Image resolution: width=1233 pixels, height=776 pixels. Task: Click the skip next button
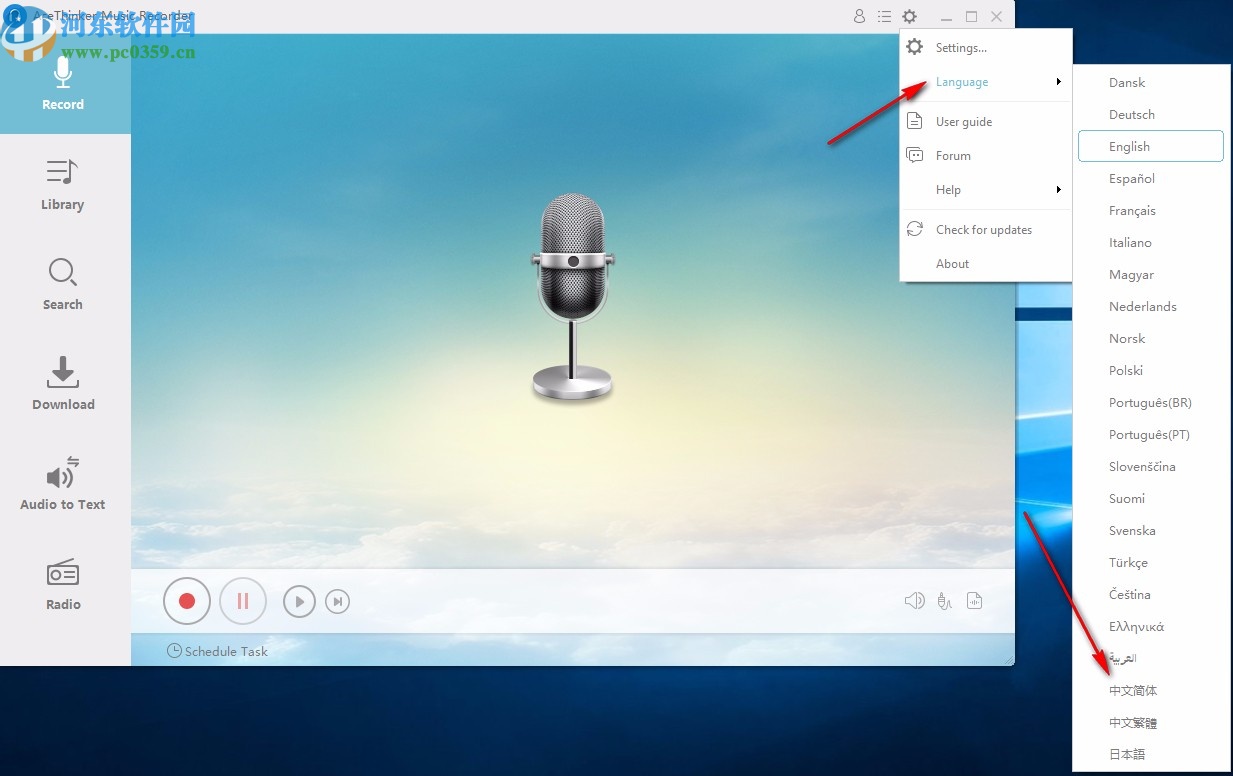point(338,601)
